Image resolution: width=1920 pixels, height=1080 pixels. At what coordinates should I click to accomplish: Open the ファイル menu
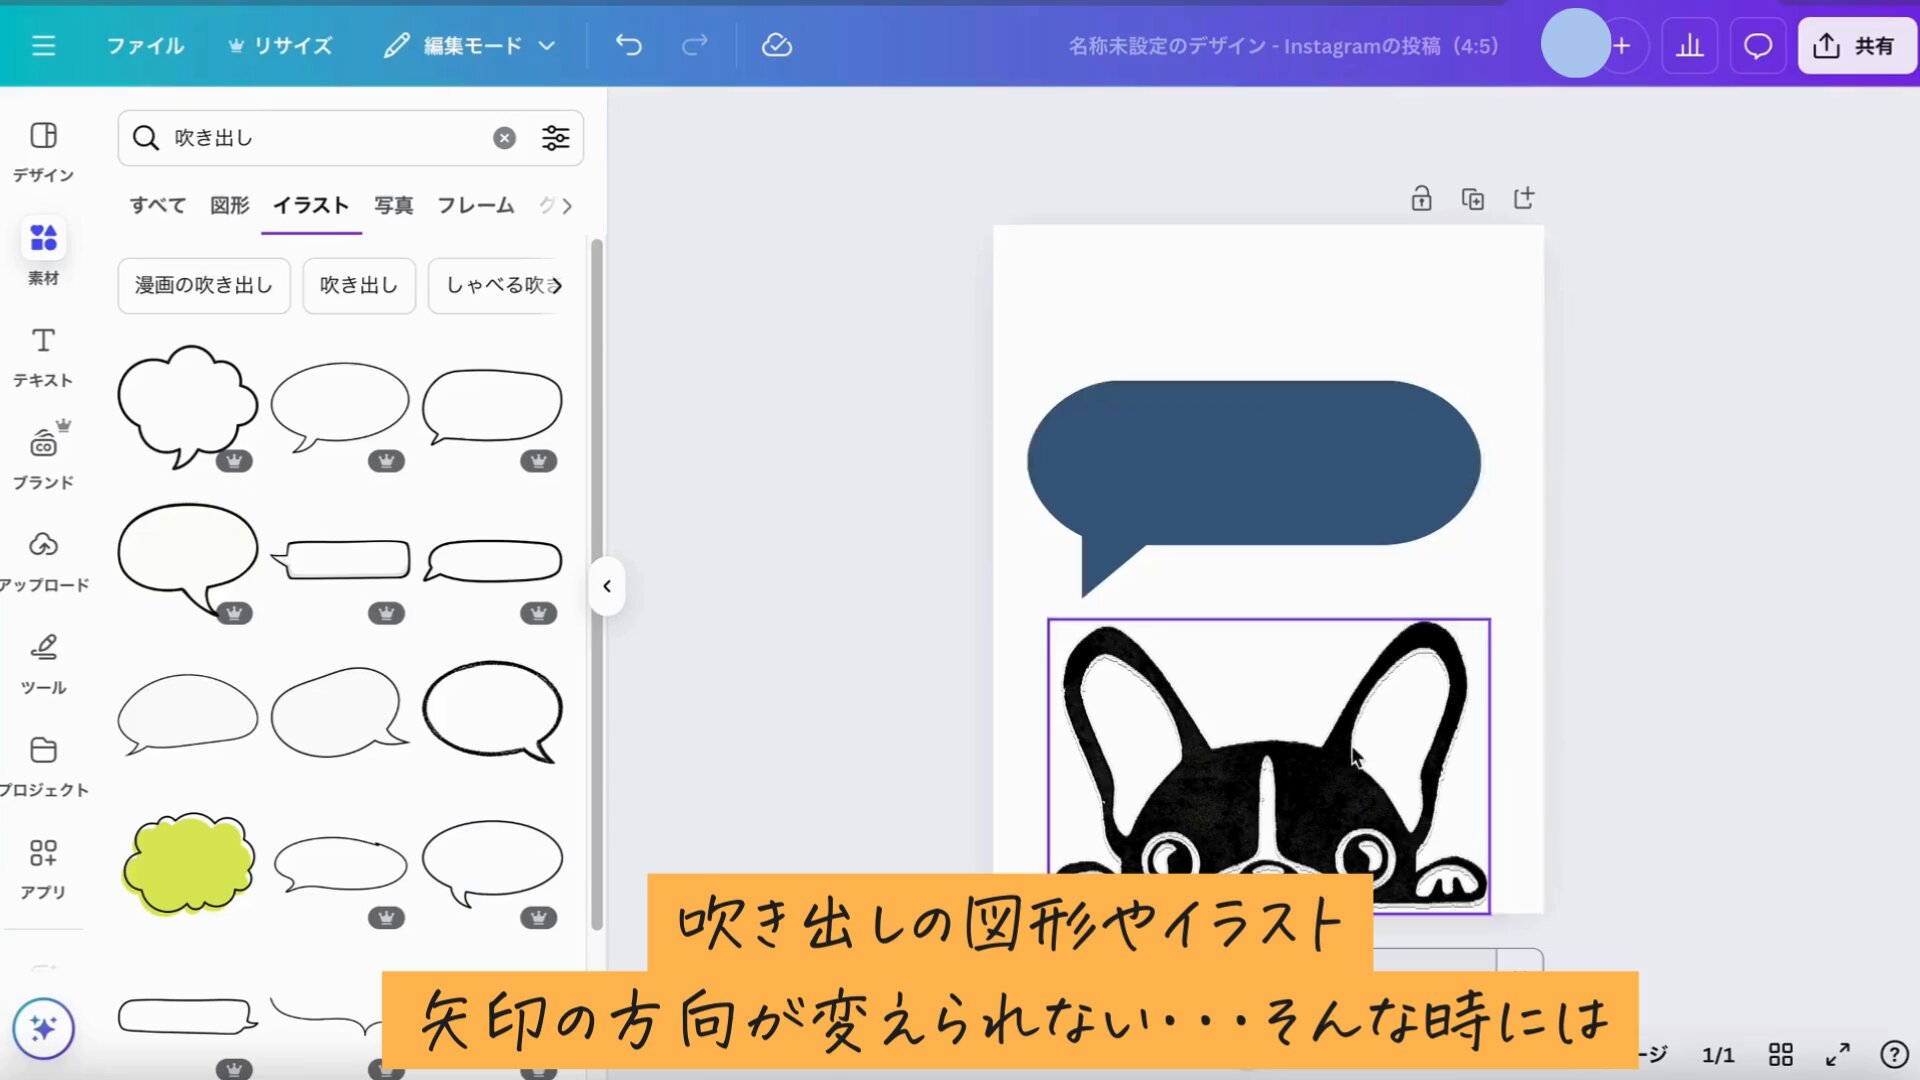tap(144, 45)
